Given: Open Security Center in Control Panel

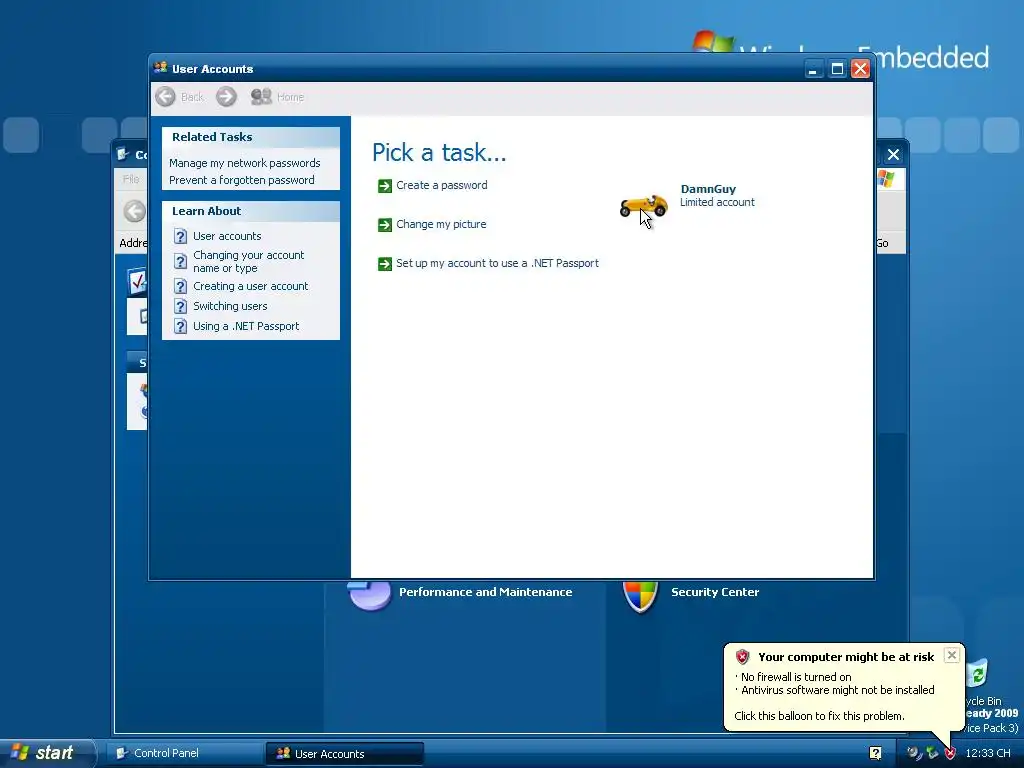Looking at the screenshot, I should click(x=714, y=592).
